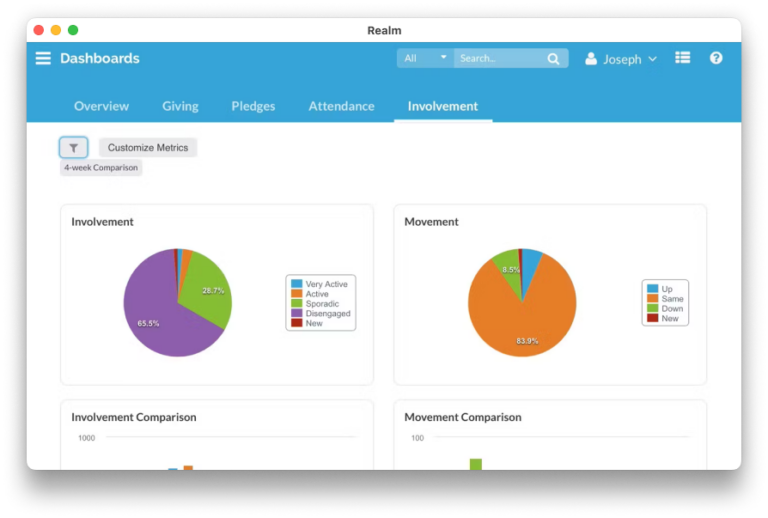The image size is (768, 518).
Task: Click the Disengaged purple legend swatch
Action: tap(296, 313)
